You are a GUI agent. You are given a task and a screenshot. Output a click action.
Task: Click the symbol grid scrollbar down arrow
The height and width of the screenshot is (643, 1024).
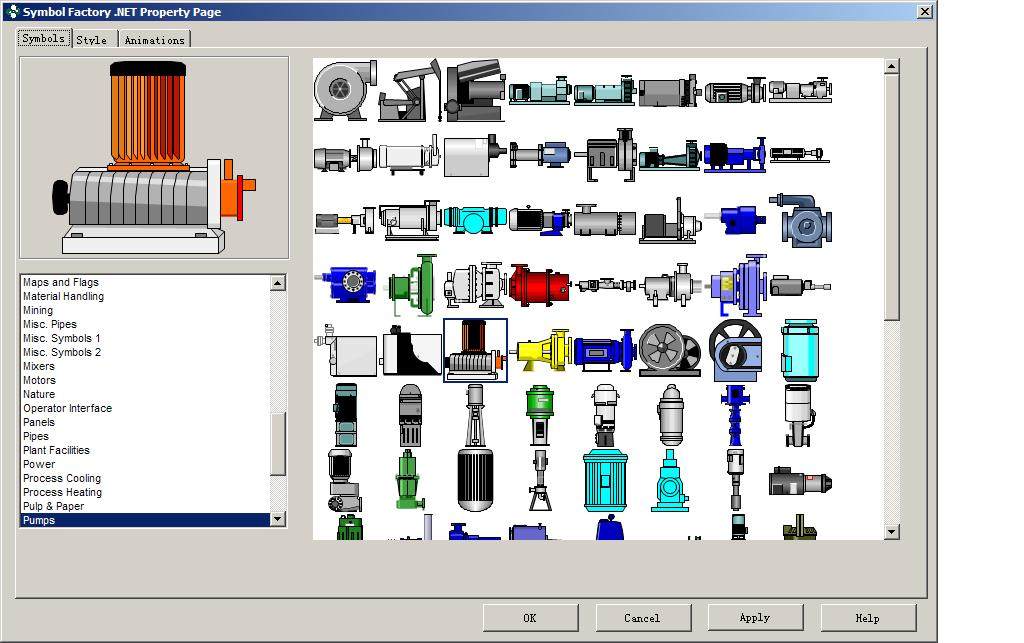pyautogui.click(x=889, y=531)
